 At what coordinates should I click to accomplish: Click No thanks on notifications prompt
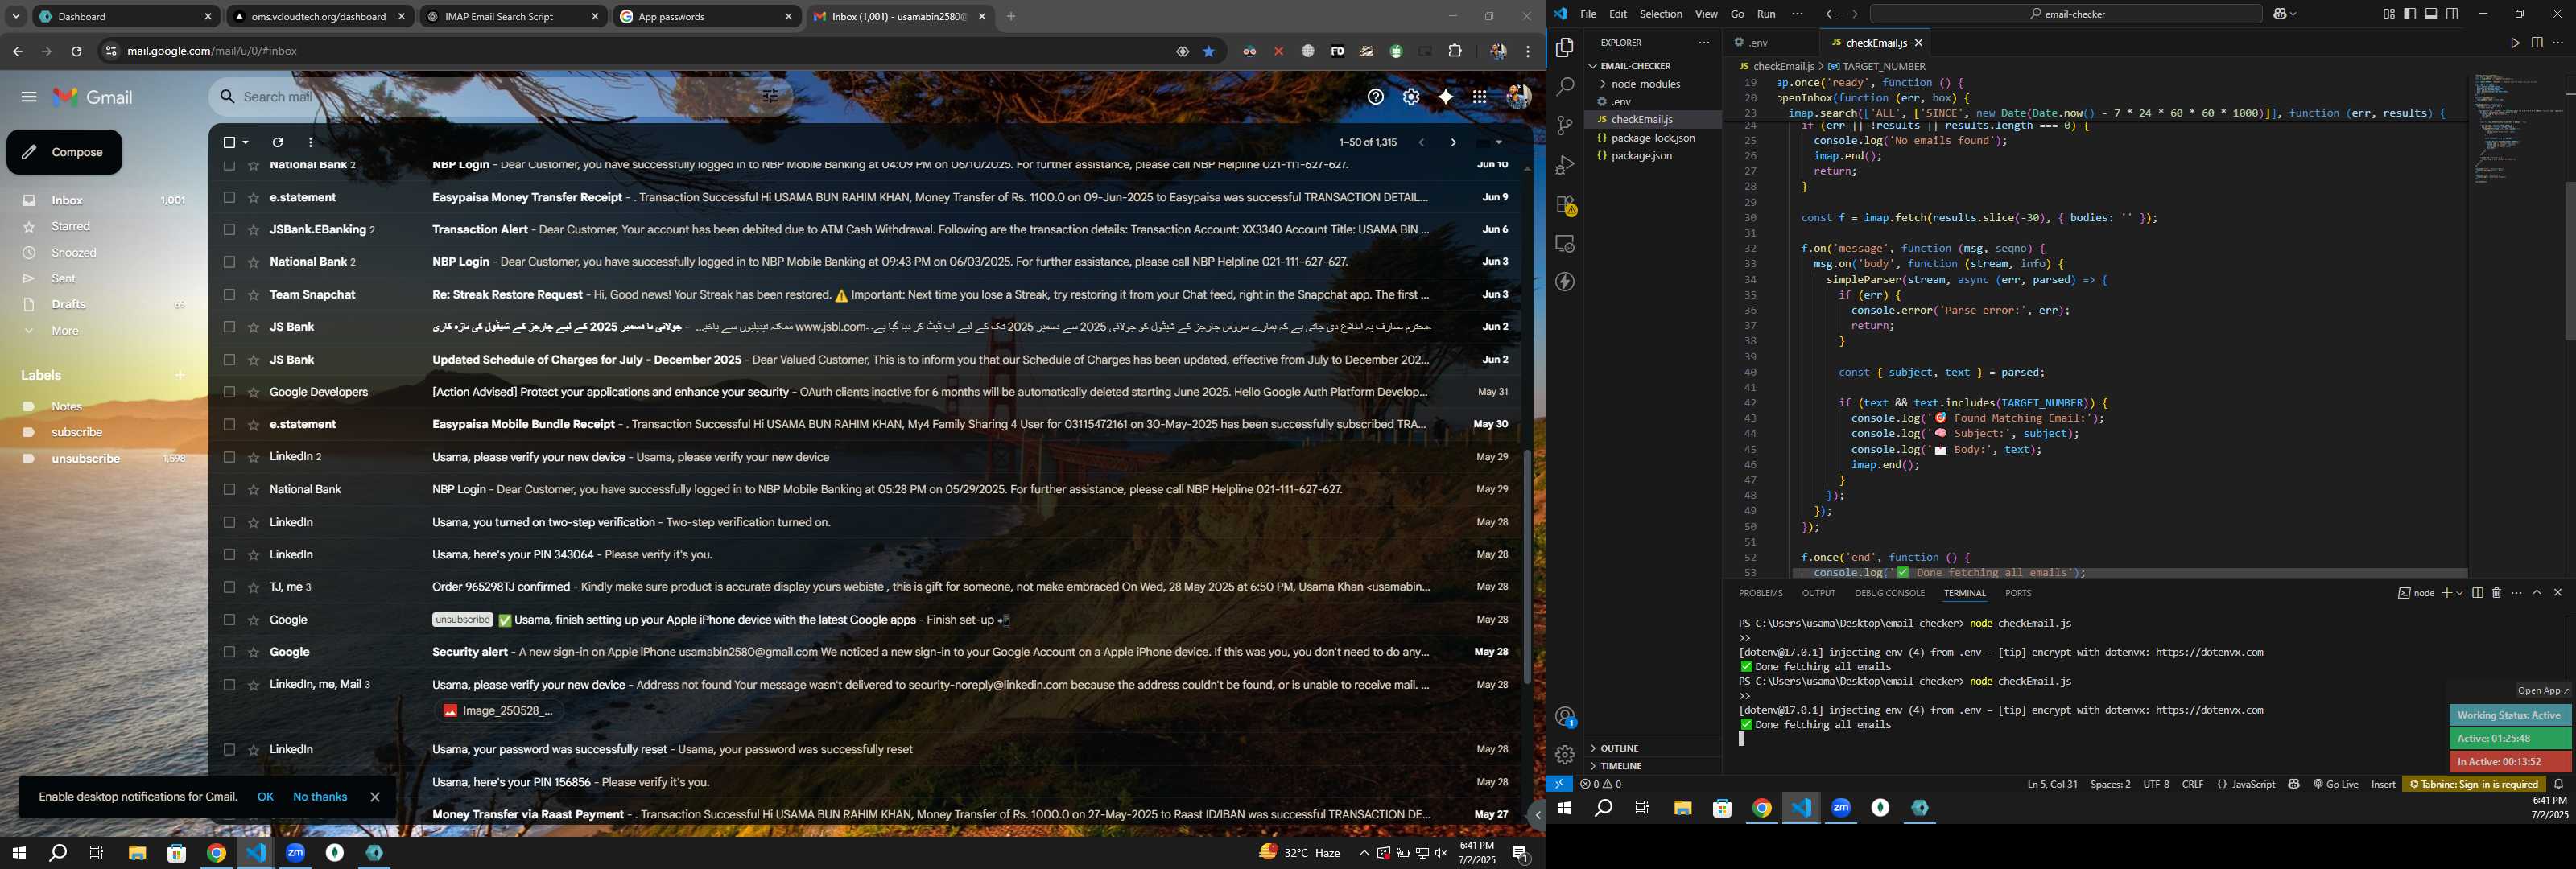coord(320,797)
